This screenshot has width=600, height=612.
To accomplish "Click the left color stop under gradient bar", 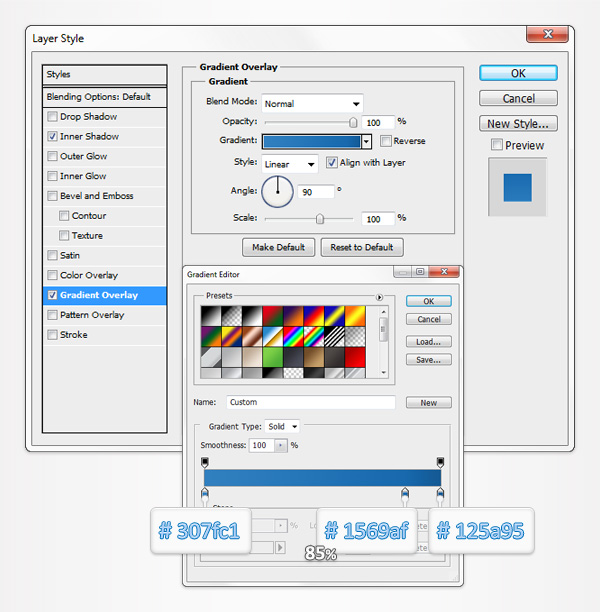I will tap(205, 494).
